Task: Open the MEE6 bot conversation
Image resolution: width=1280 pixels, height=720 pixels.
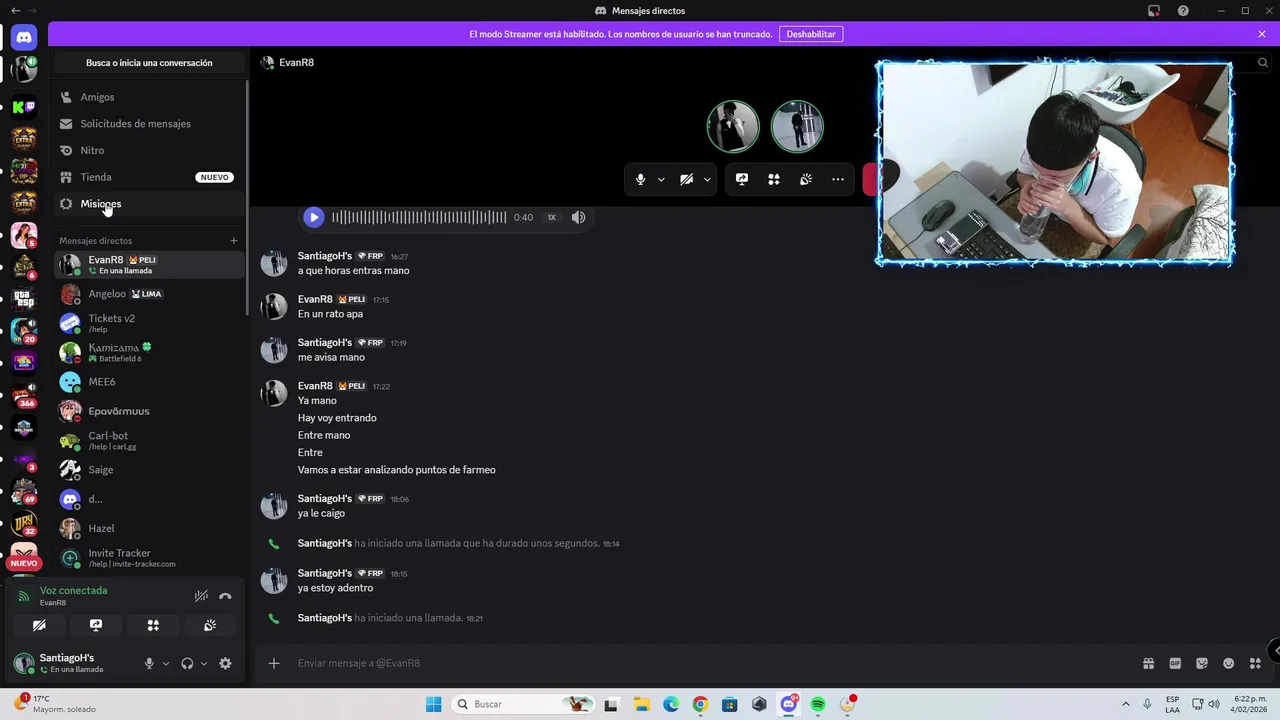Action: (x=148, y=382)
